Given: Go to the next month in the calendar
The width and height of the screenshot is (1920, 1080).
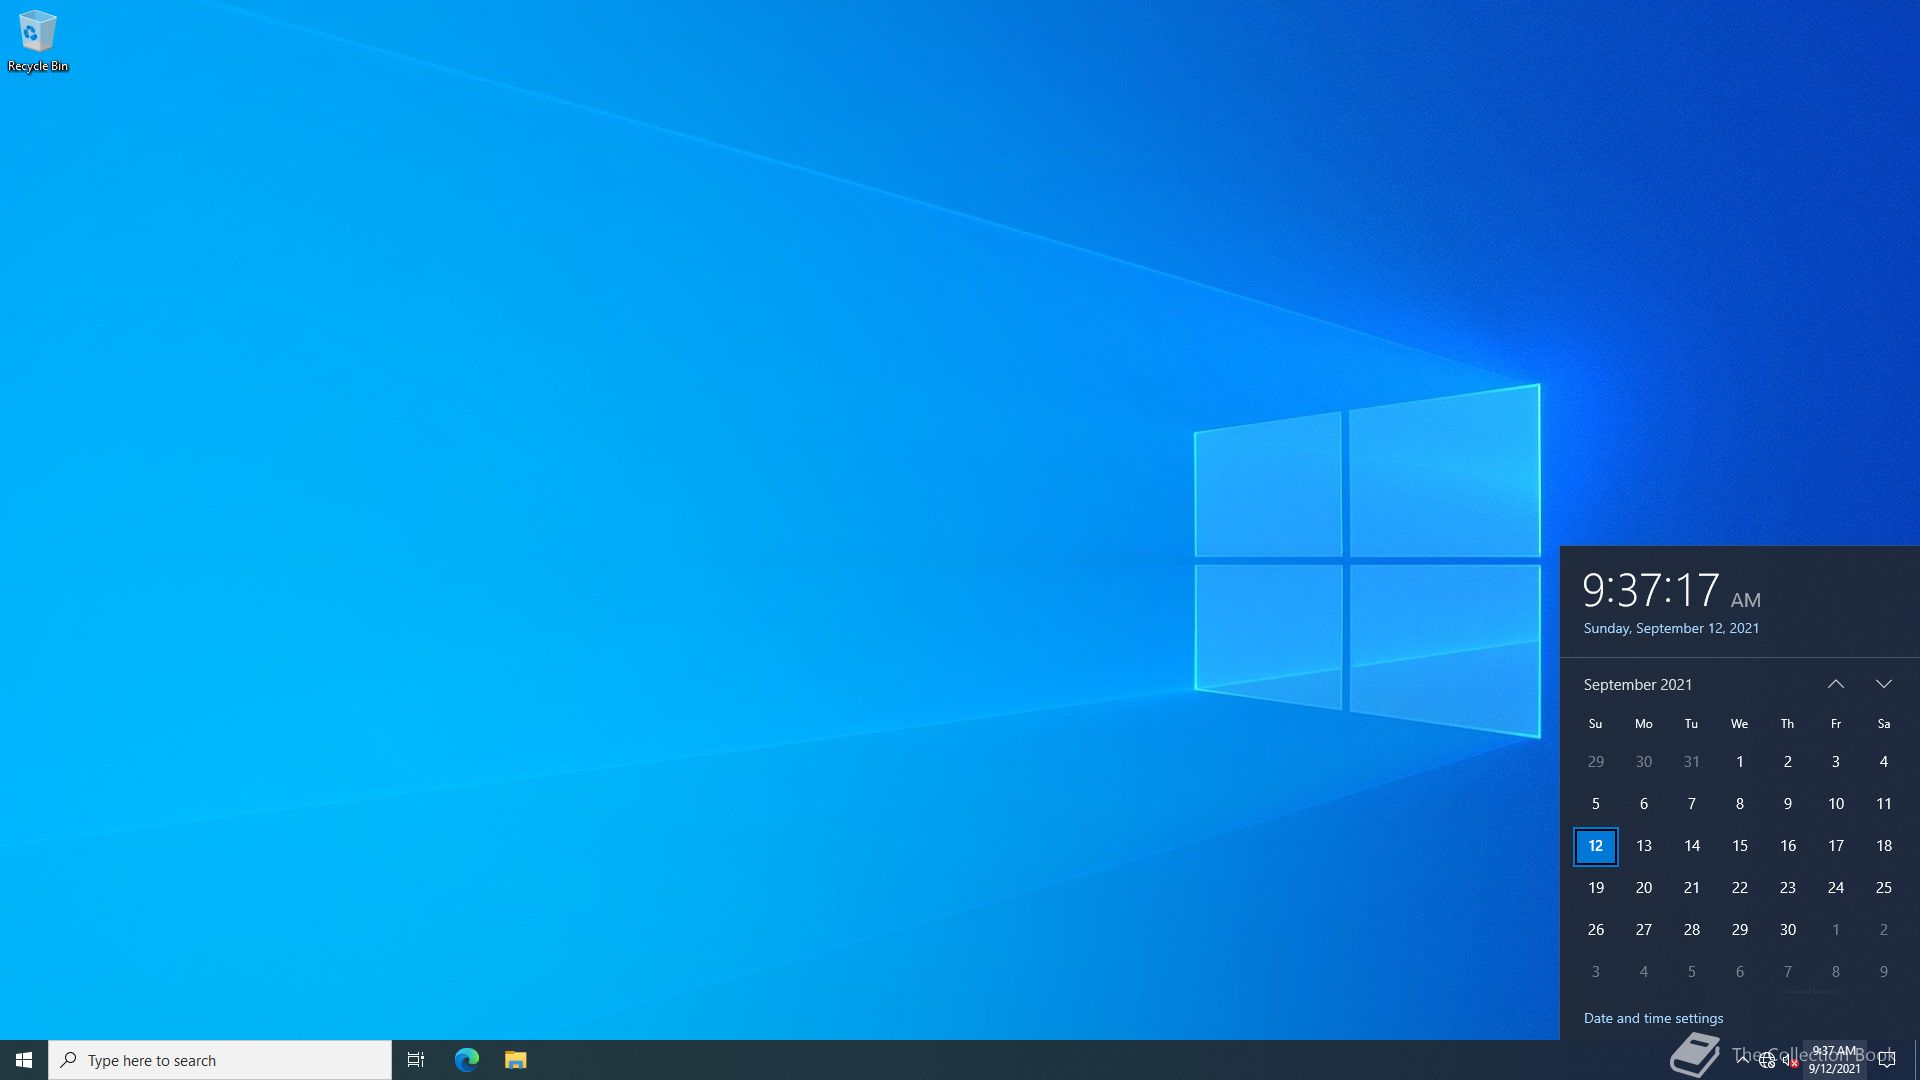Looking at the screenshot, I should click(x=1884, y=685).
